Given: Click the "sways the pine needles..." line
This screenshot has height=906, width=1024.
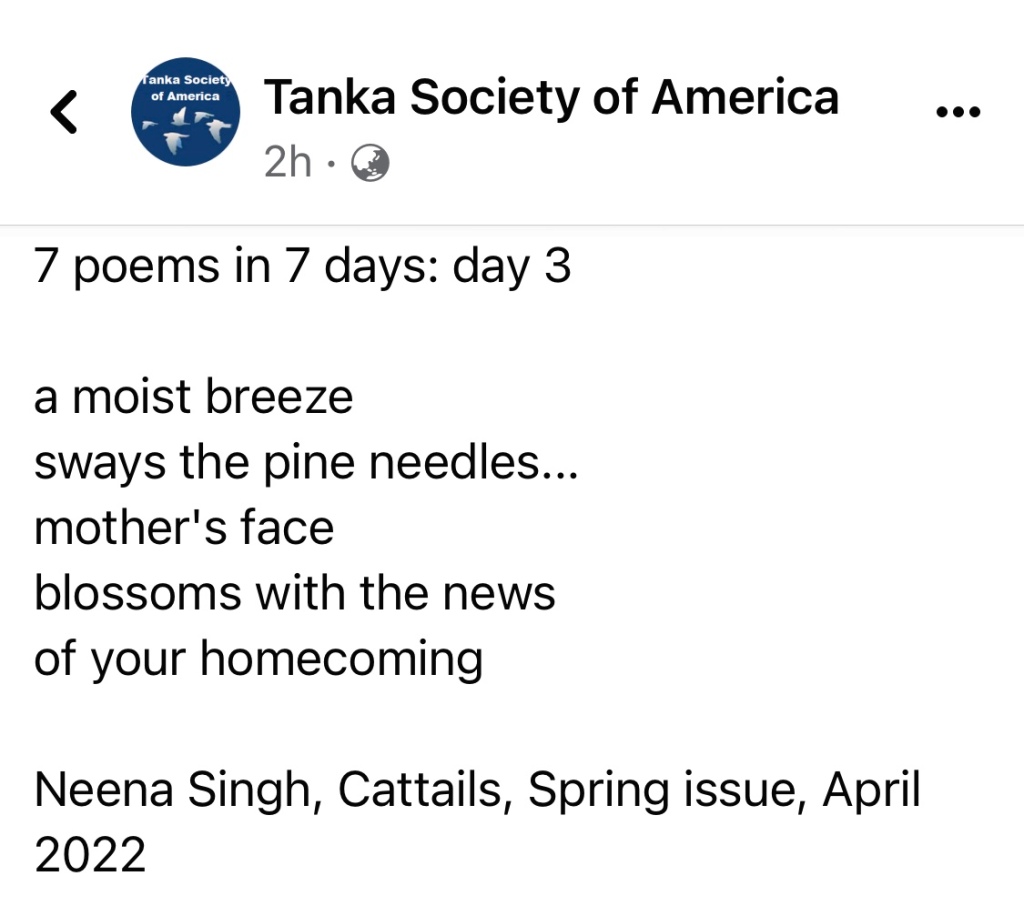Looking at the screenshot, I should [x=306, y=463].
